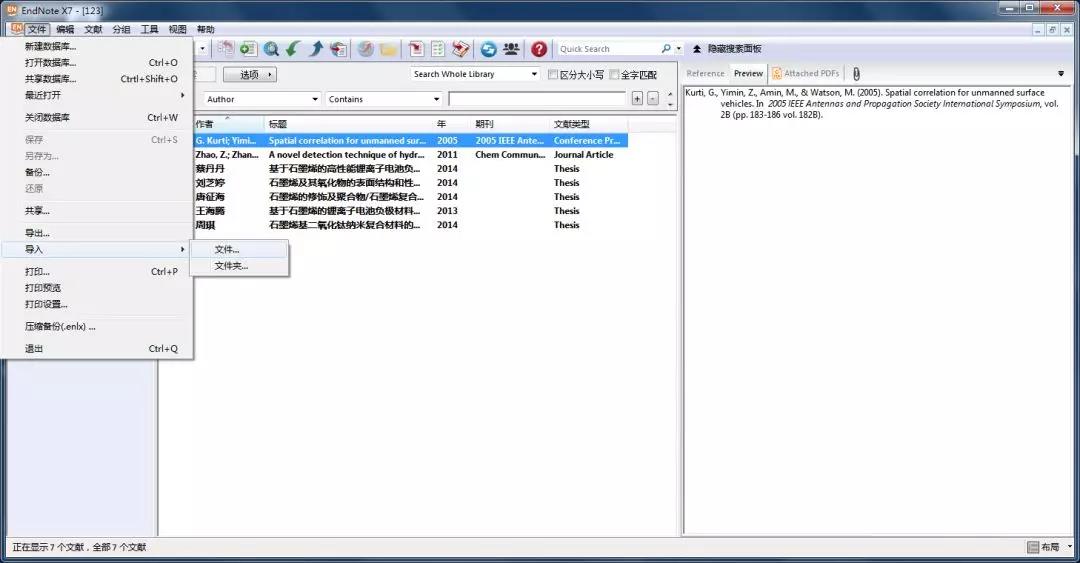Click the up arrow next to 隐藏搜索面板
This screenshot has height=563, width=1080.
[697, 49]
